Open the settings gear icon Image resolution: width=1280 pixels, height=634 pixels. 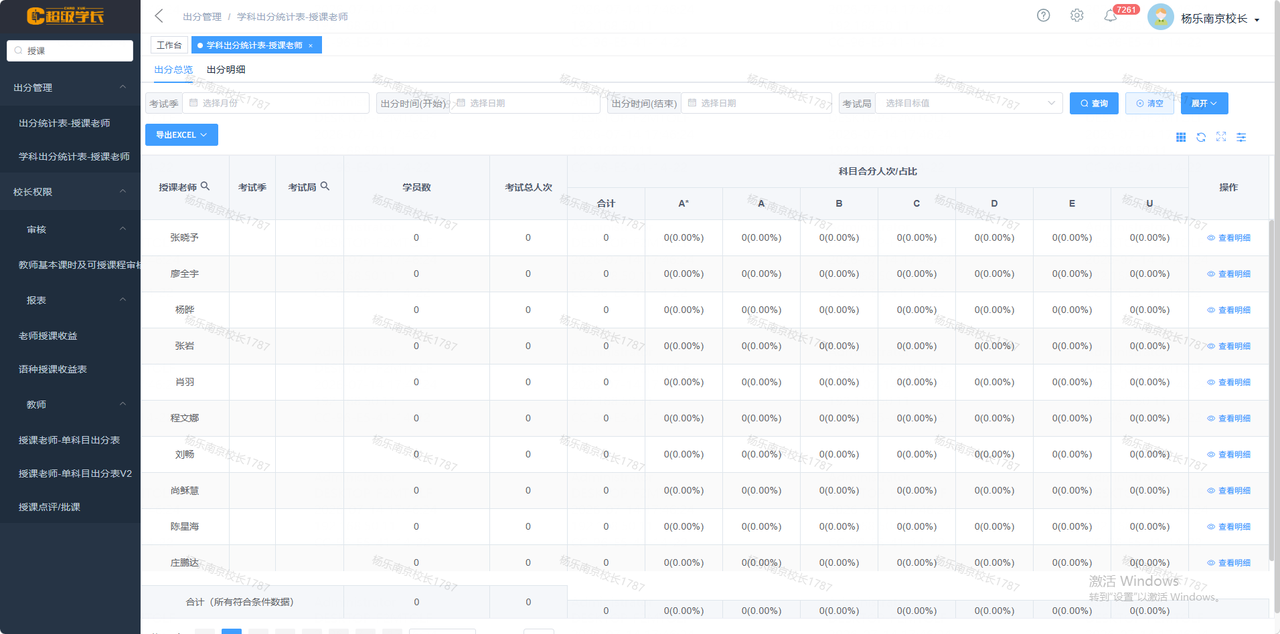tap(1077, 16)
